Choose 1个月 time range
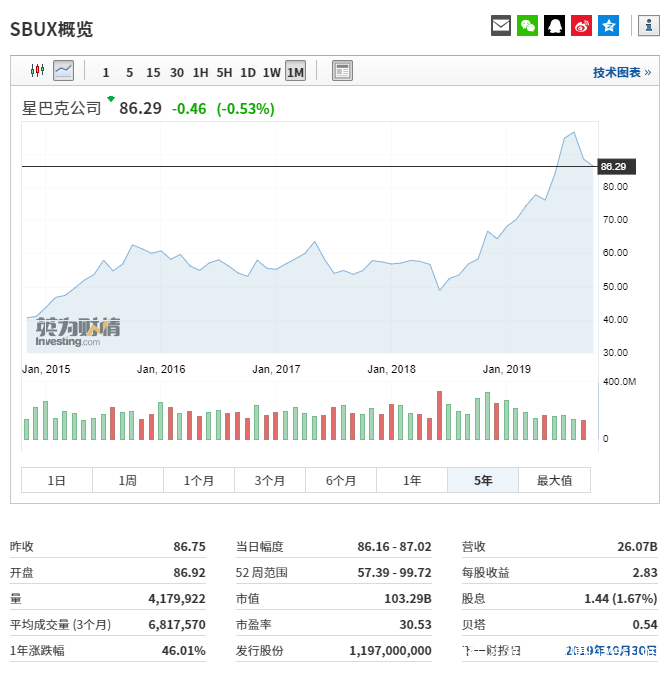 point(199,480)
